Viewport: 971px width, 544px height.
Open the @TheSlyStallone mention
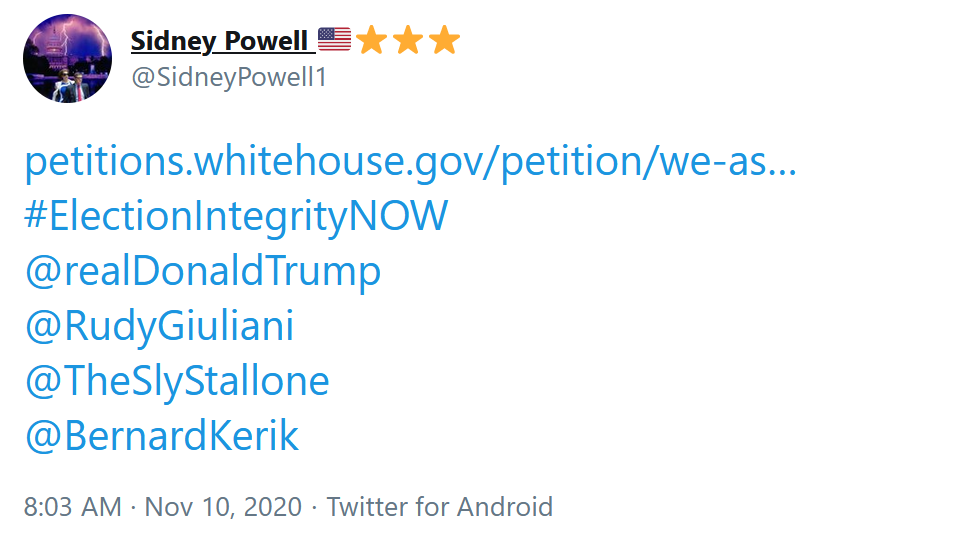[x=177, y=381]
